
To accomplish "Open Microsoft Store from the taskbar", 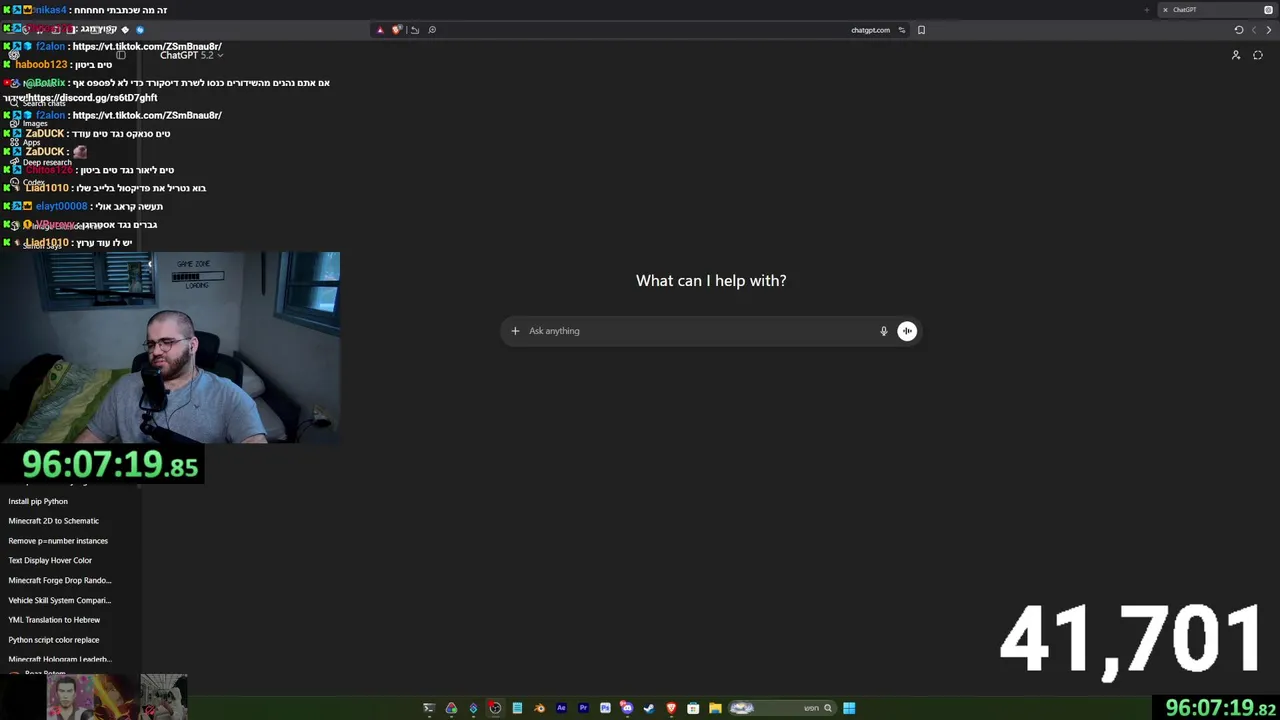I will point(693,708).
